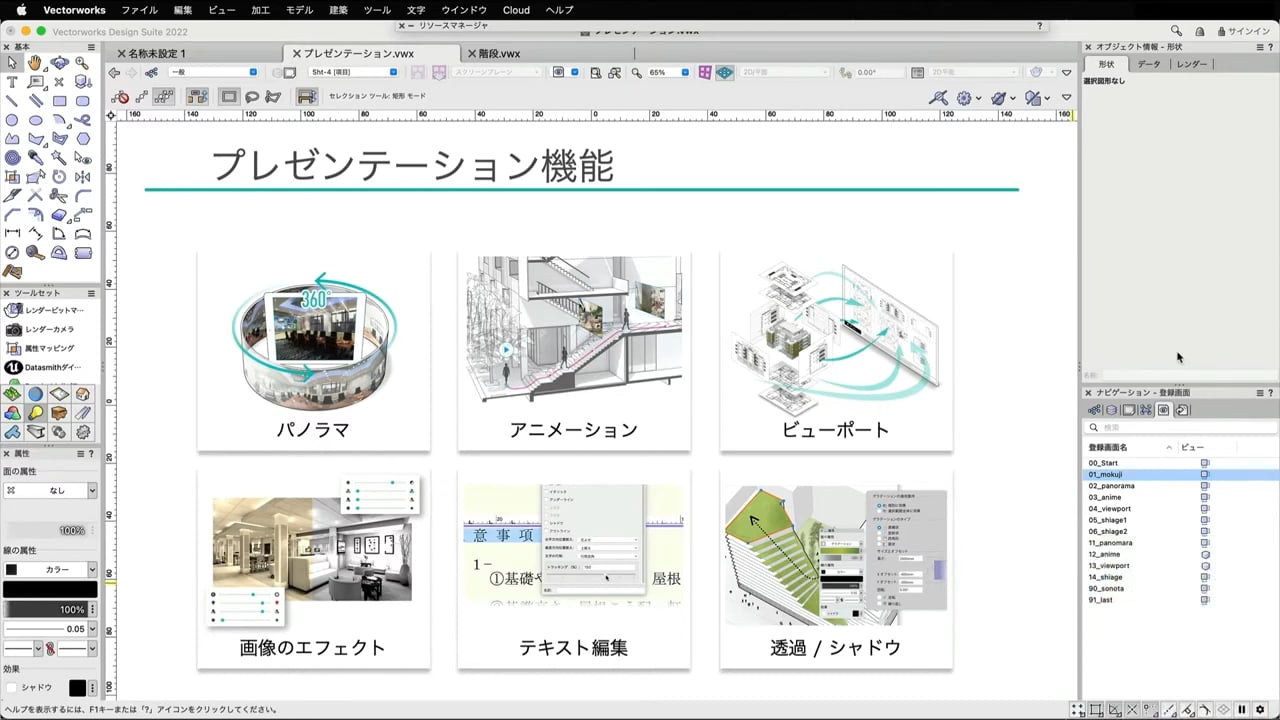The height and width of the screenshot is (720, 1280).
Task: Click the sign-in button
Action: pos(1242,31)
